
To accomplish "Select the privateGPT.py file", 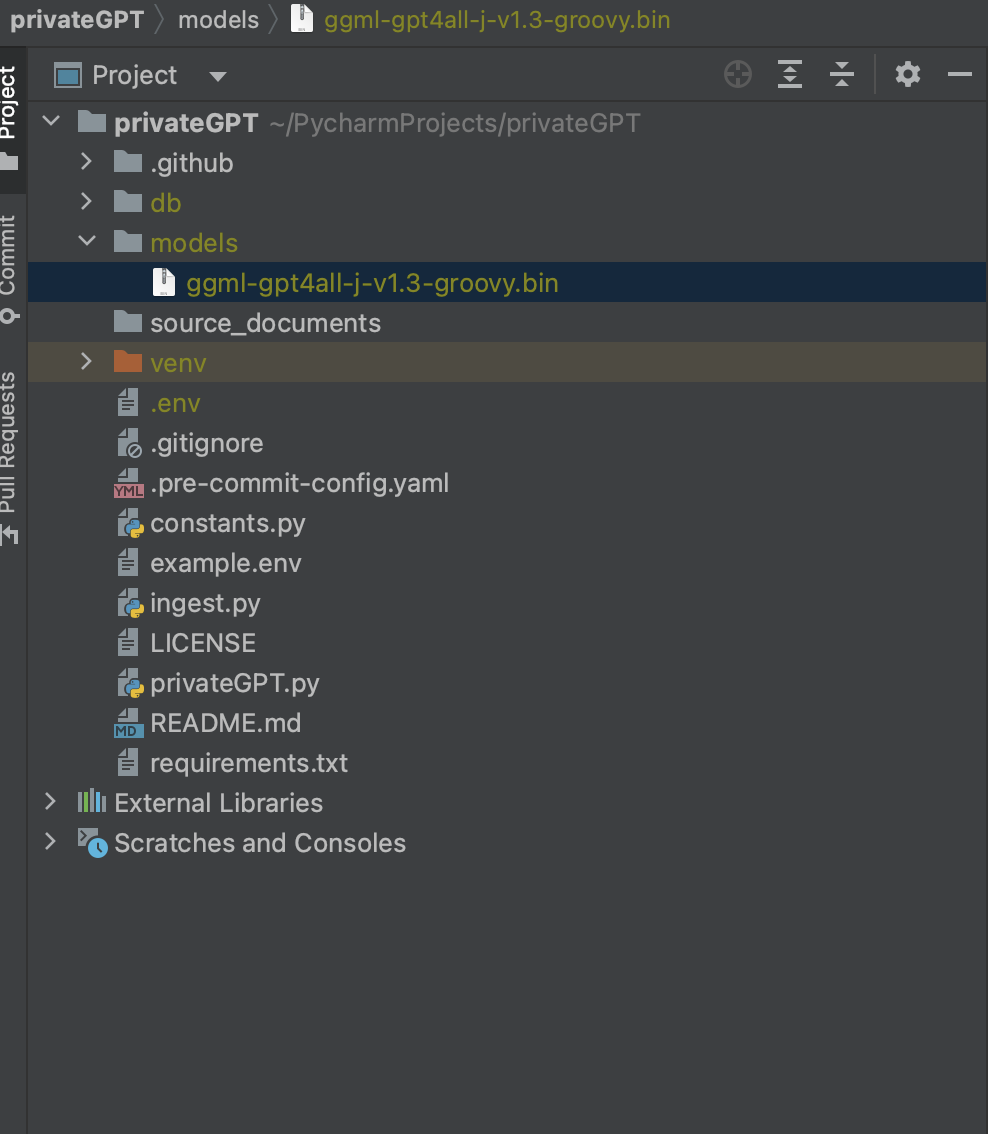I will click(x=234, y=684).
